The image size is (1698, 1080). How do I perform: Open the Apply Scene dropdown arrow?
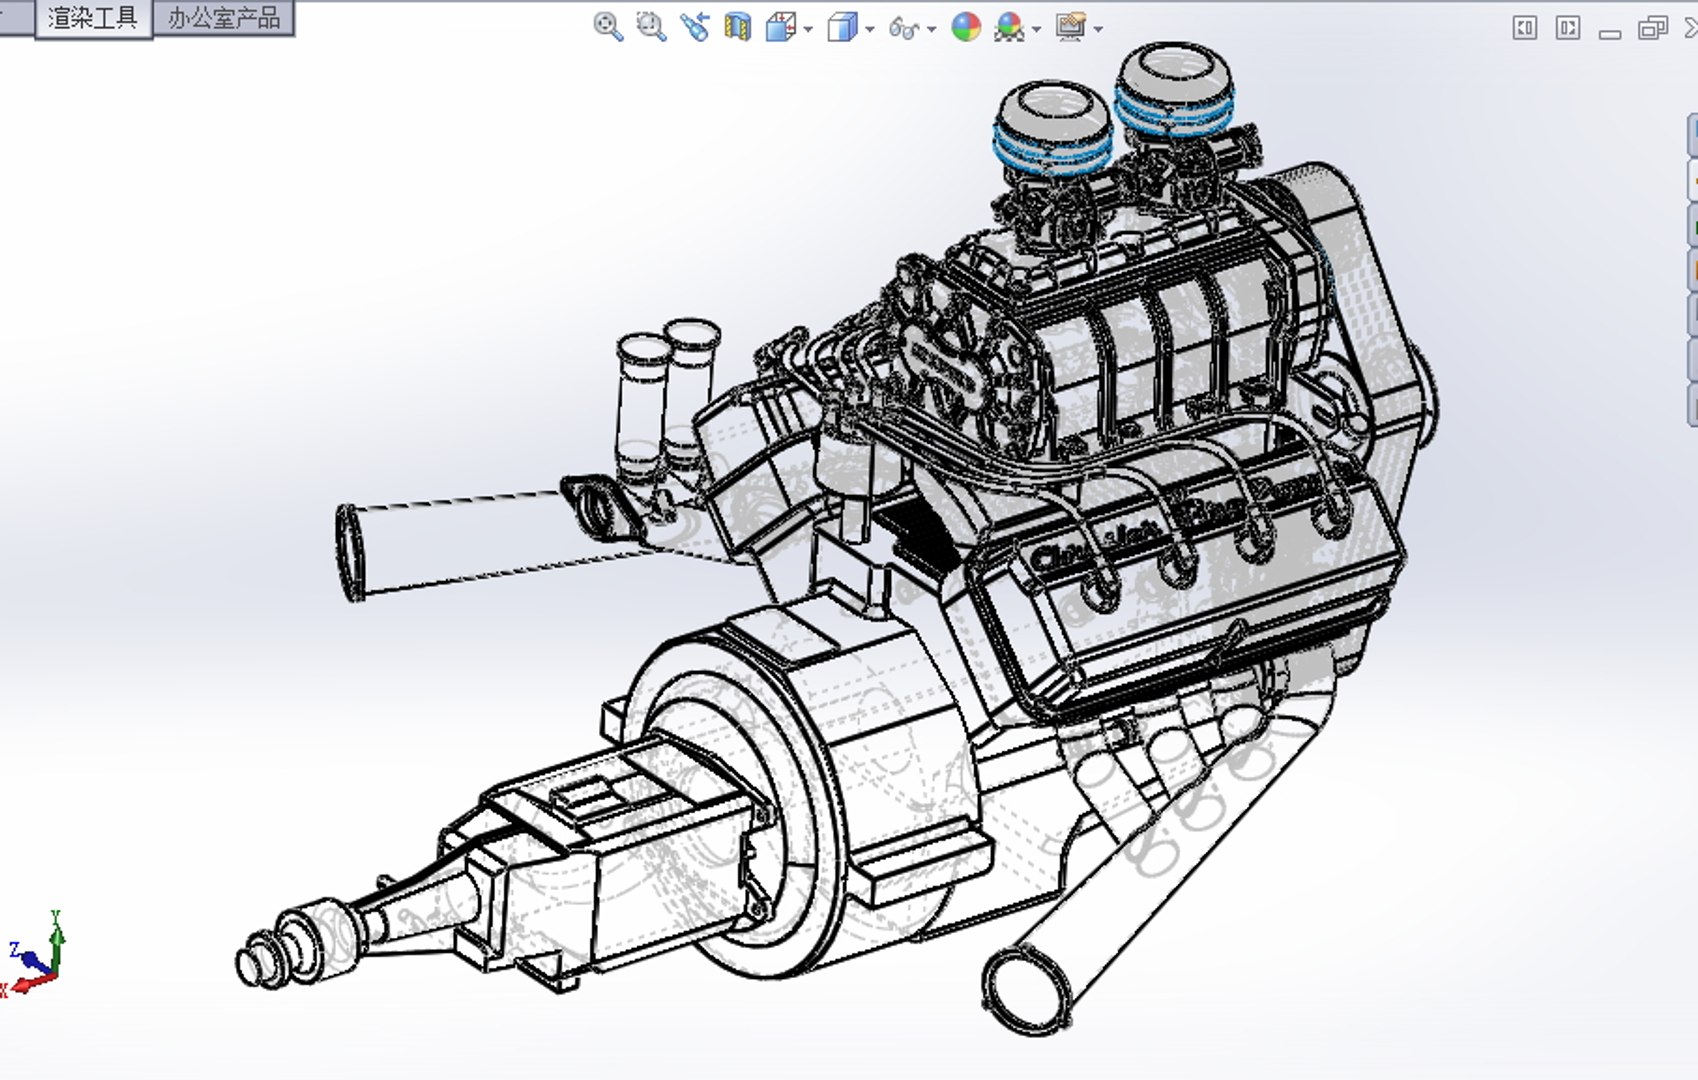[1037, 29]
